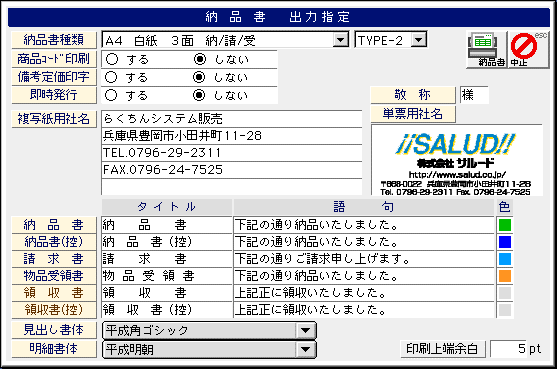Click the light blue 請求書 swatch

505,259
